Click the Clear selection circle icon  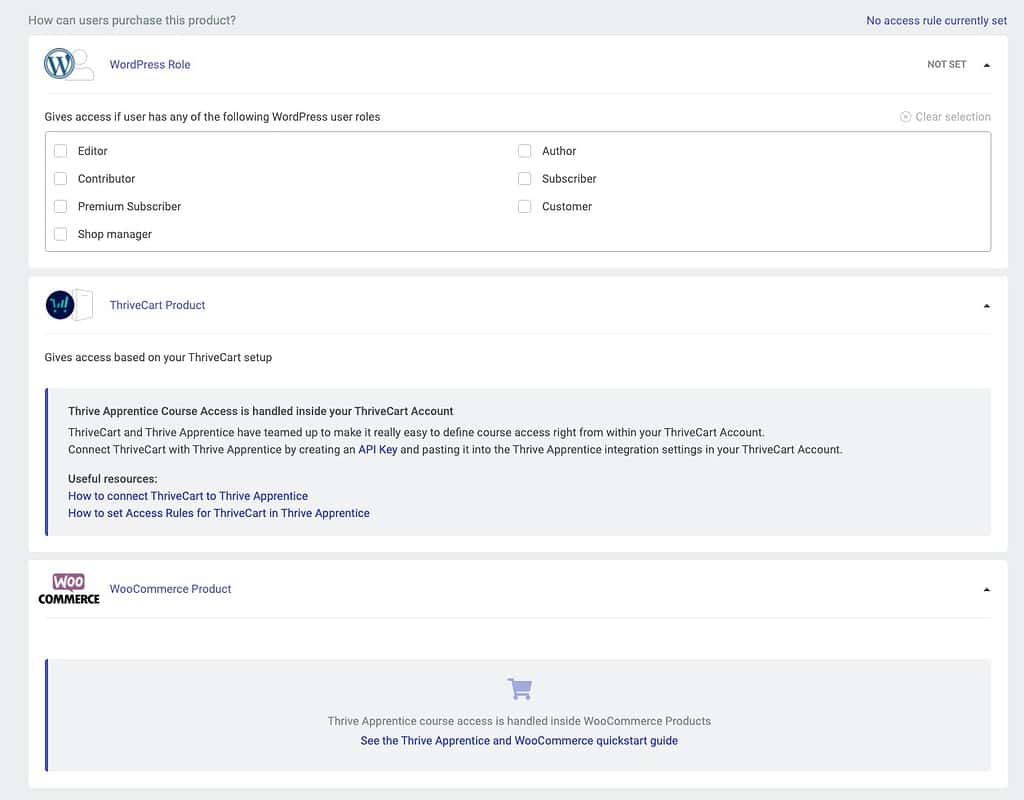click(x=905, y=117)
